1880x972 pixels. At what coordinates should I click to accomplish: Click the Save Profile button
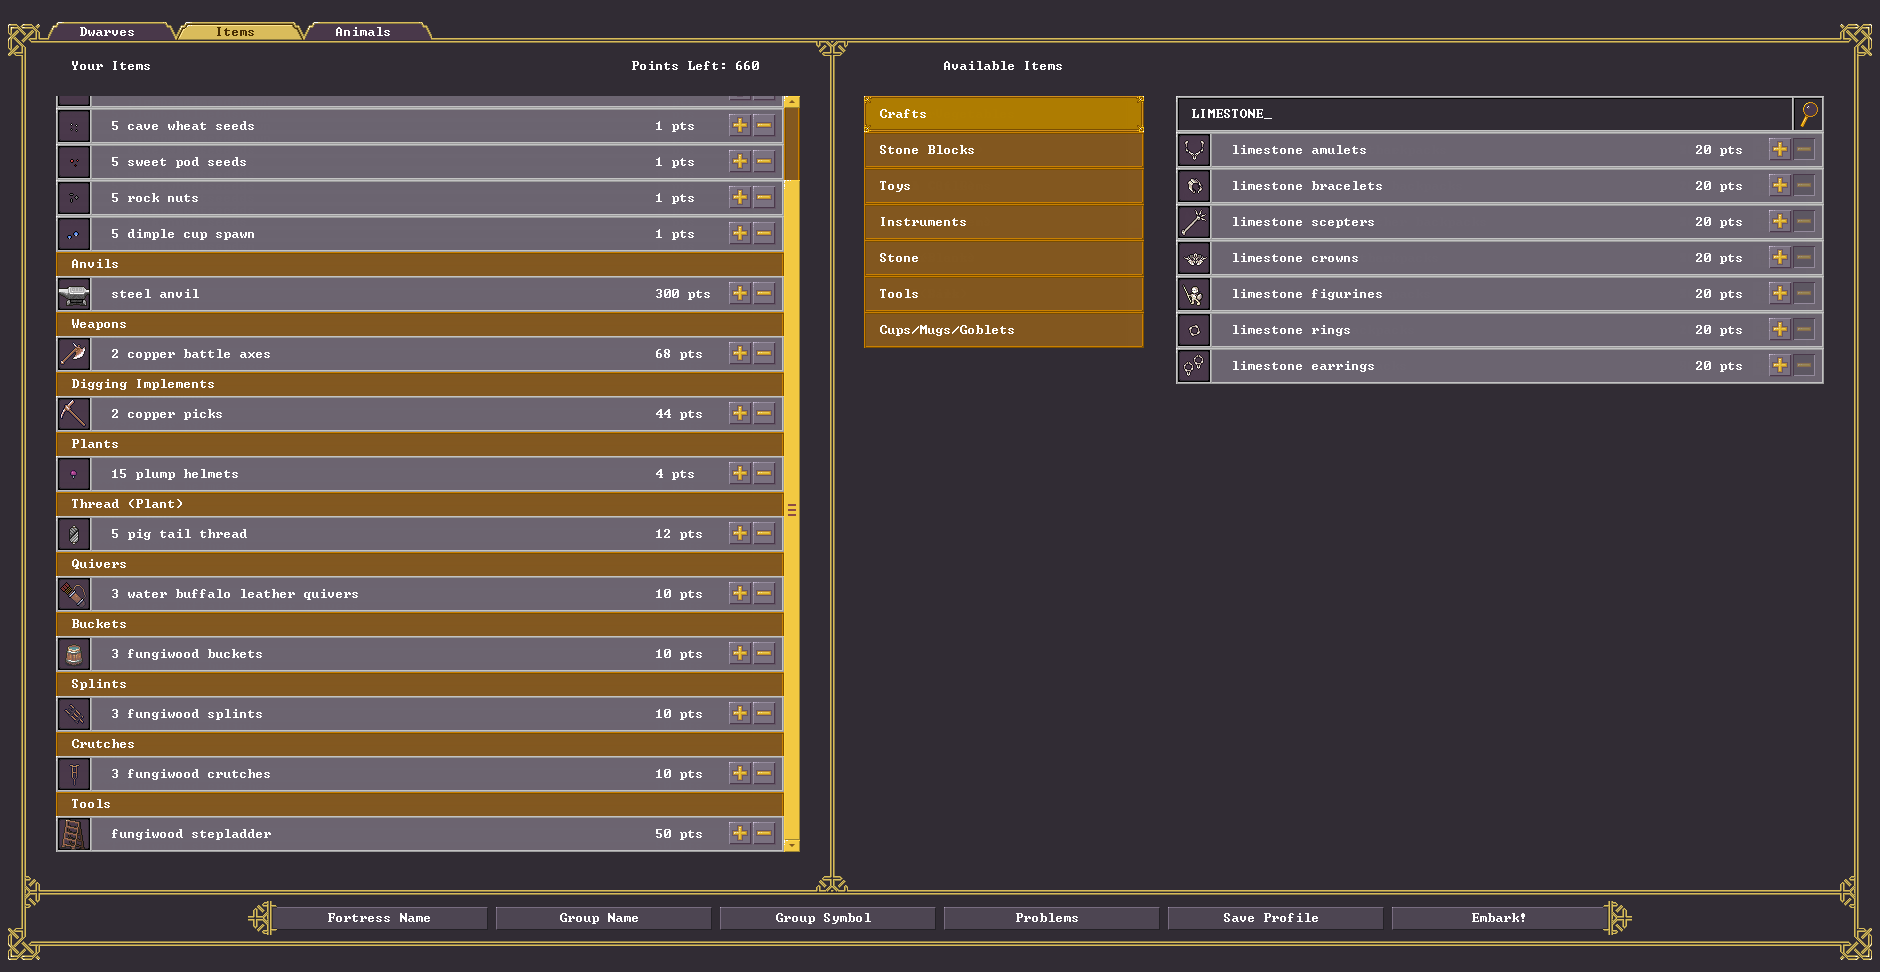(1271, 918)
